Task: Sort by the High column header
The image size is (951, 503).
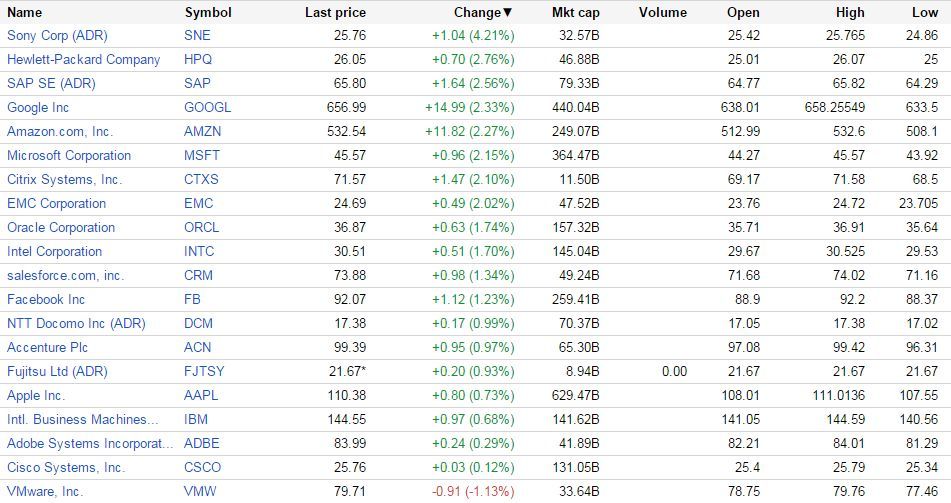Action: pyautogui.click(x=850, y=13)
